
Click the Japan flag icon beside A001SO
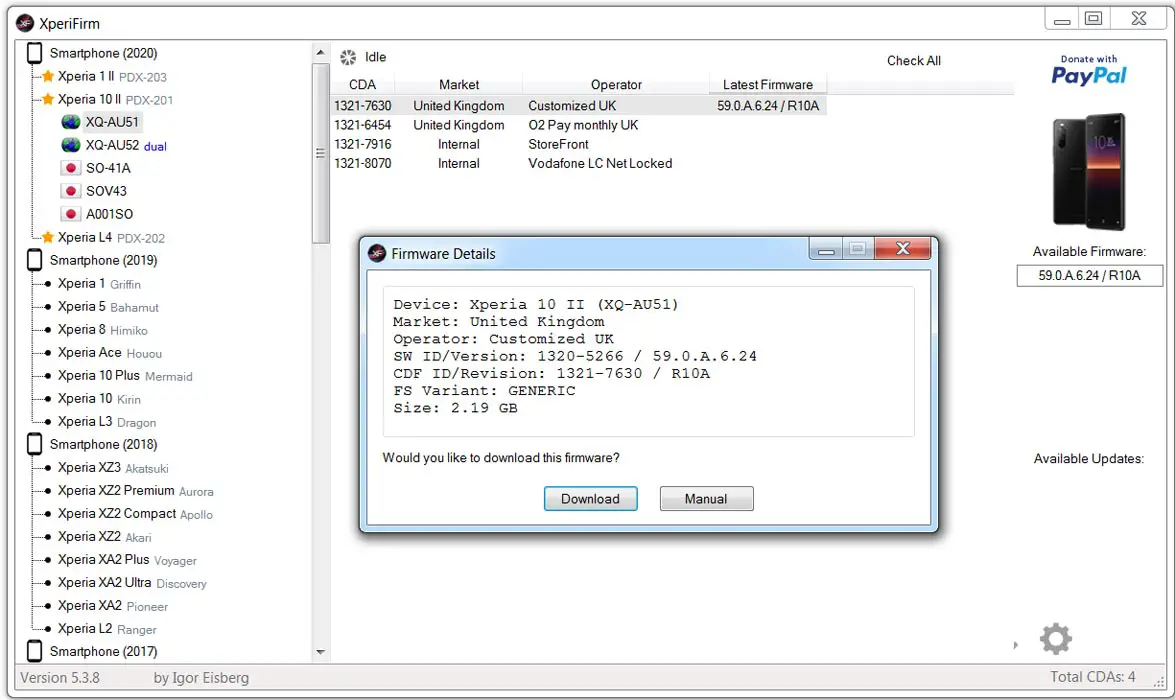point(70,214)
